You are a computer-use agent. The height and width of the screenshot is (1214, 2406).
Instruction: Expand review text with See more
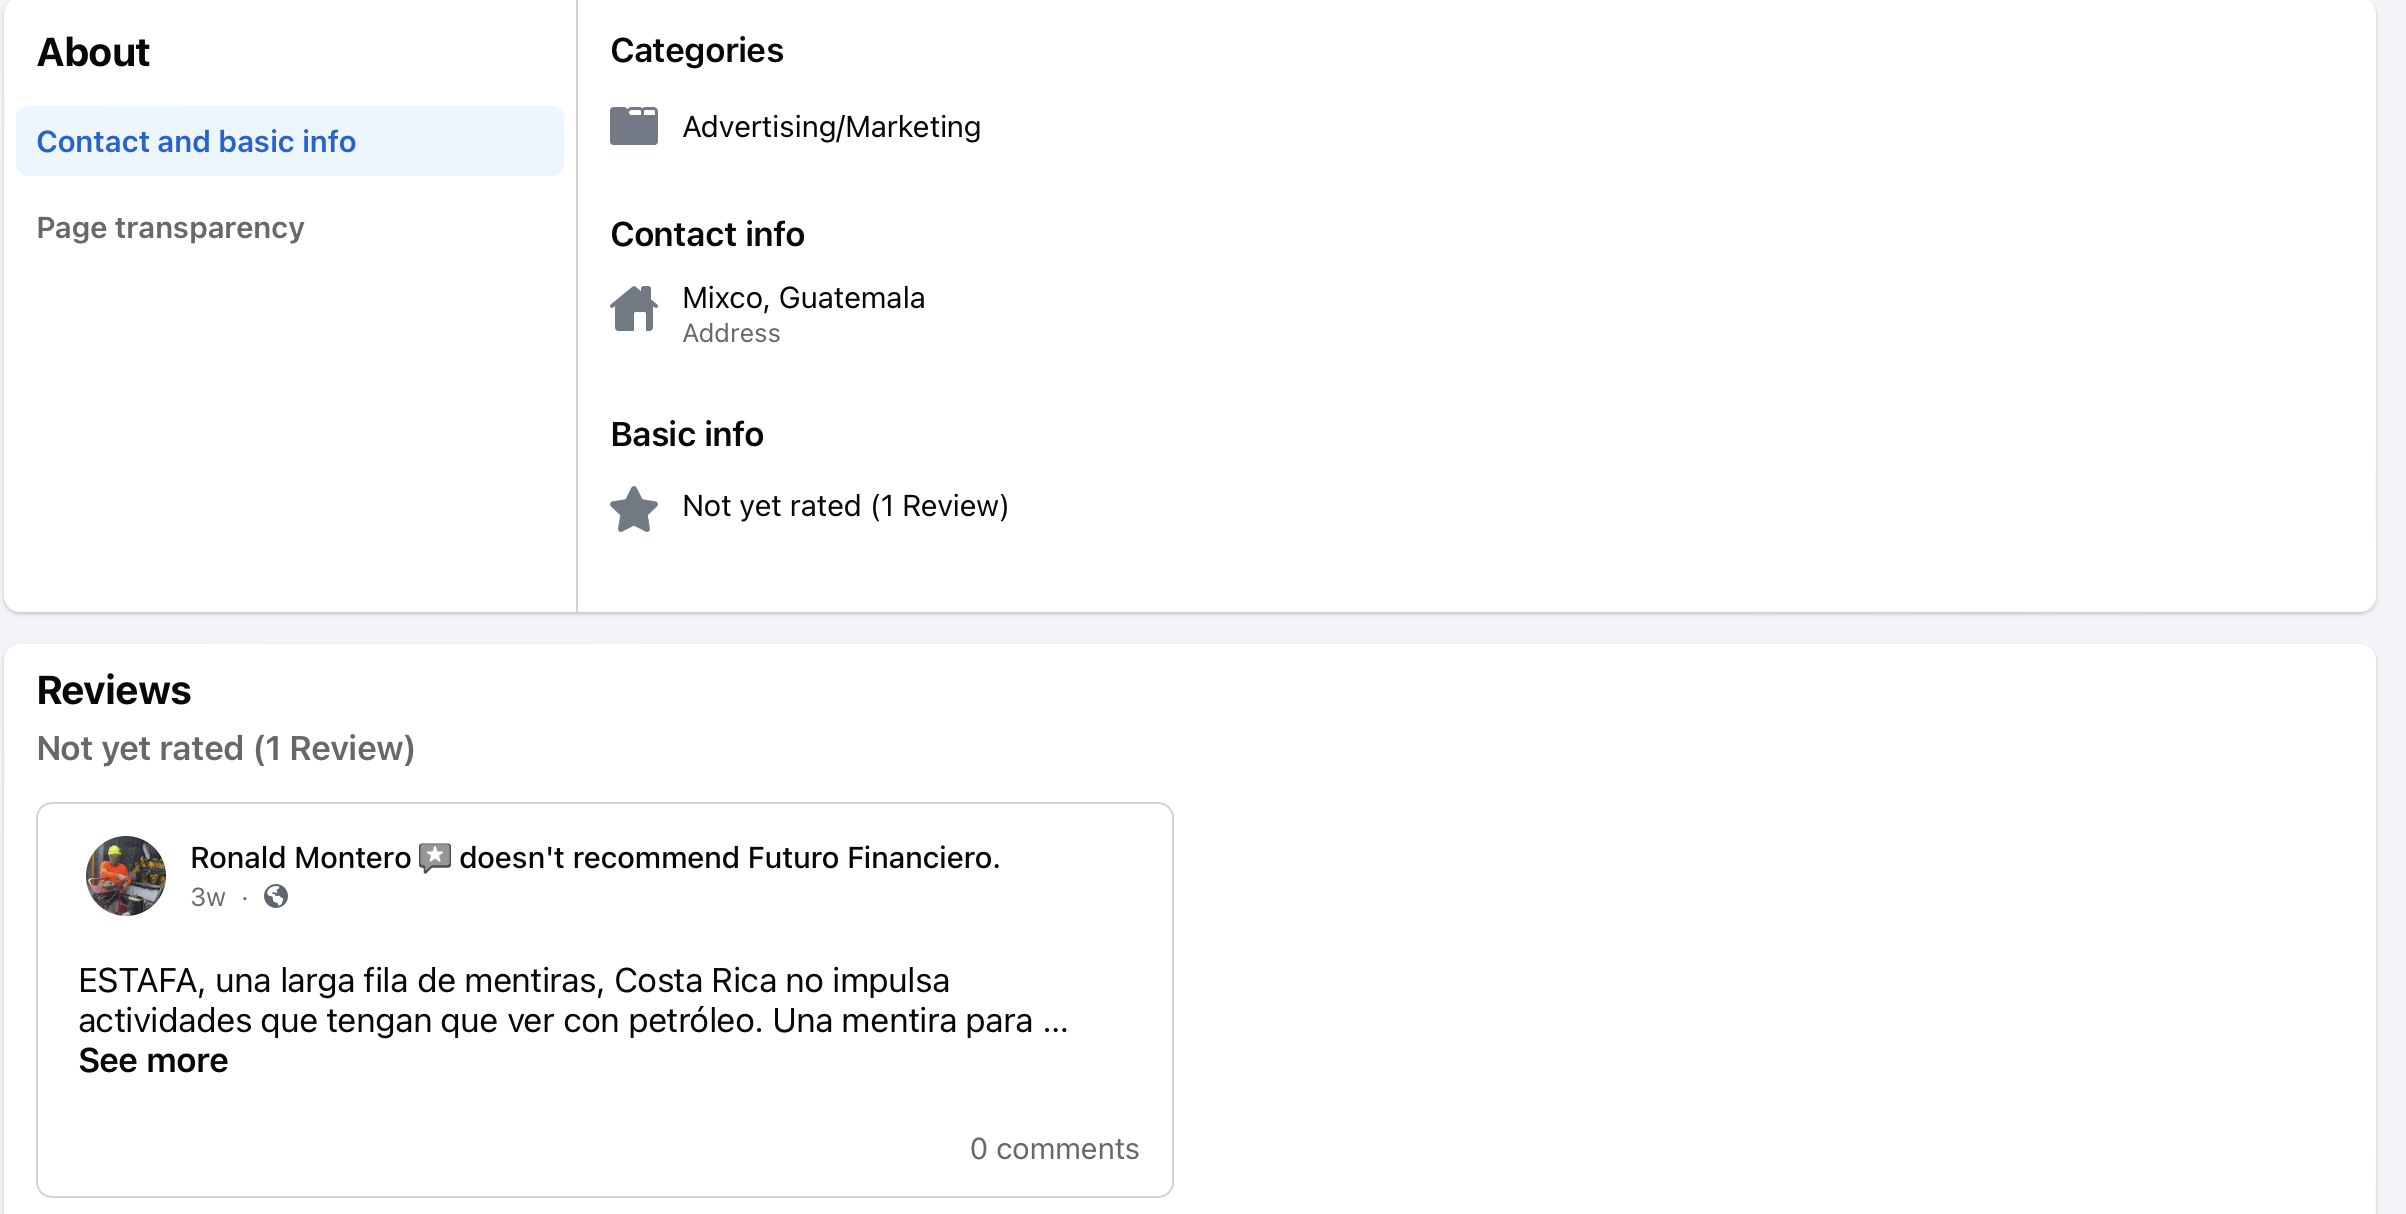click(153, 1061)
